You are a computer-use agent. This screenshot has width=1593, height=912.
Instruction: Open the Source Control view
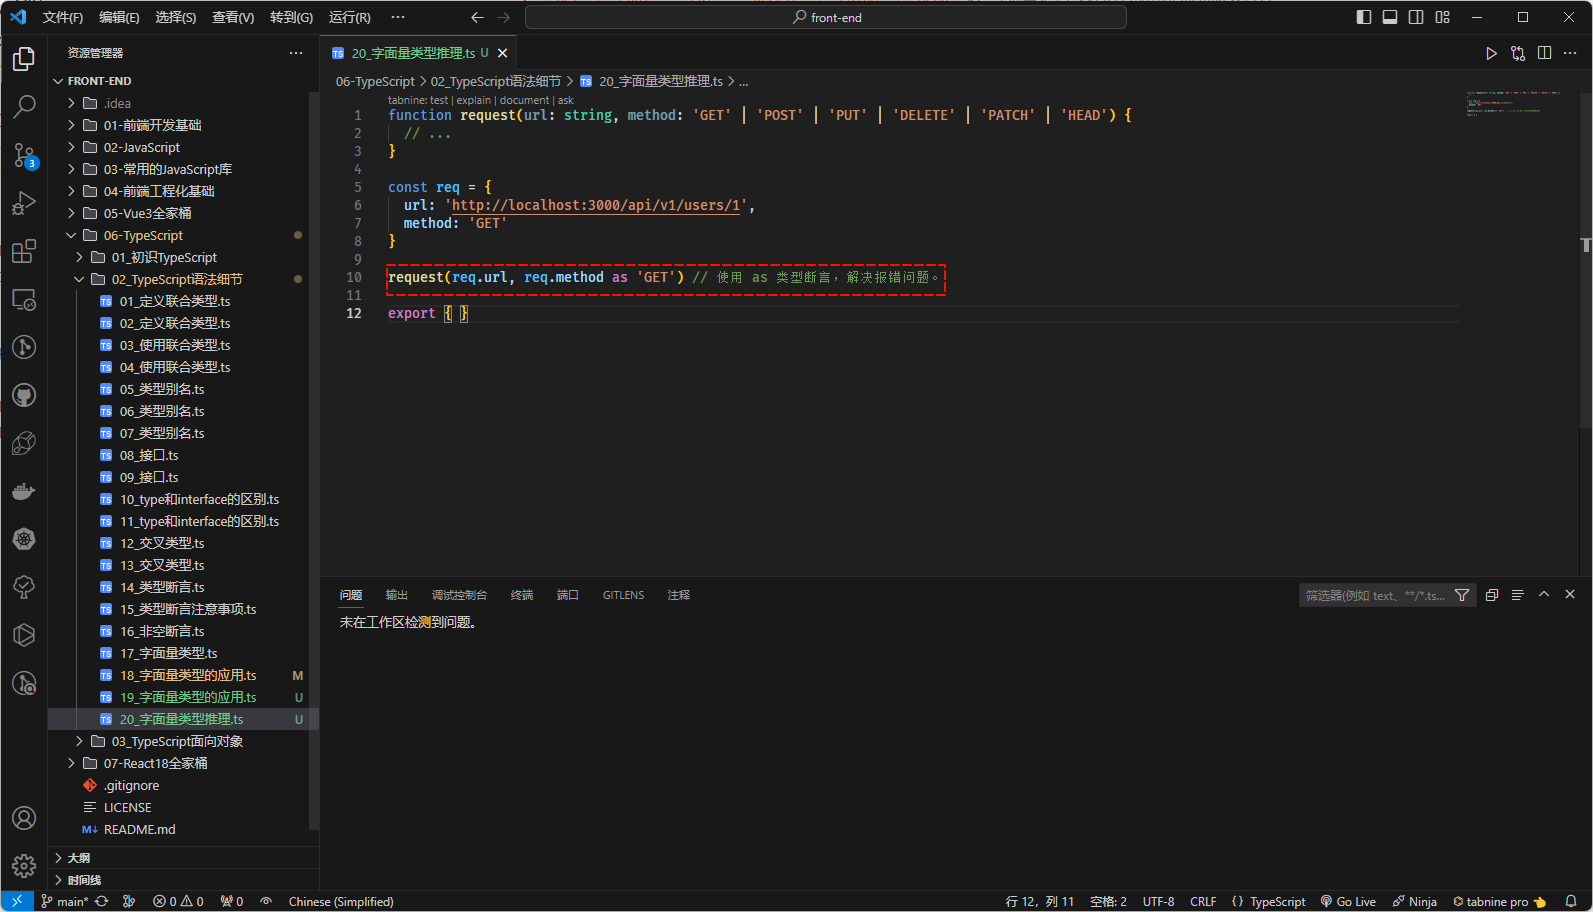click(24, 154)
